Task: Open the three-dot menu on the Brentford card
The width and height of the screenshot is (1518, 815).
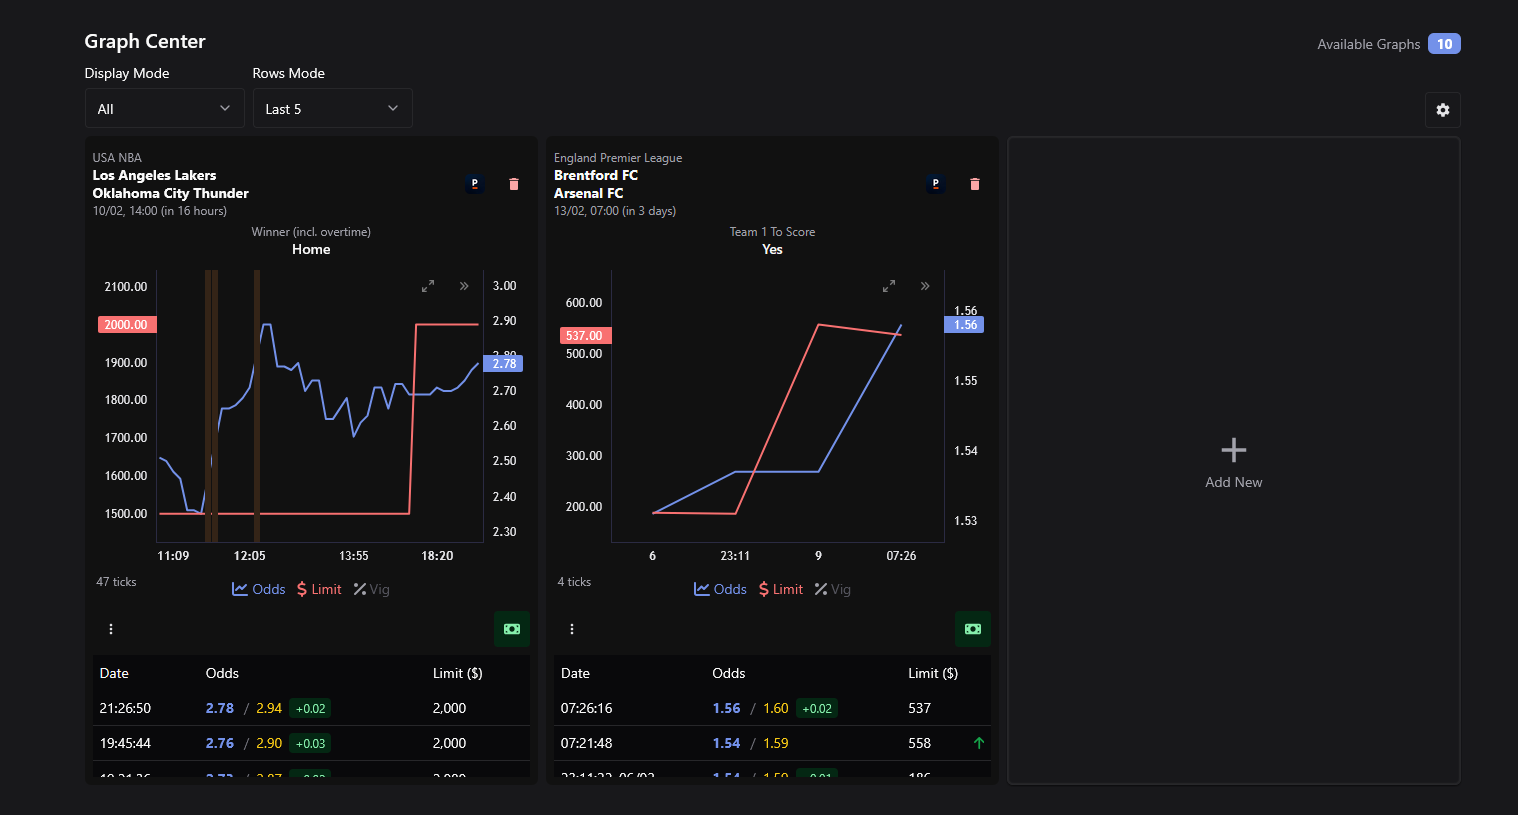Action: (x=572, y=629)
